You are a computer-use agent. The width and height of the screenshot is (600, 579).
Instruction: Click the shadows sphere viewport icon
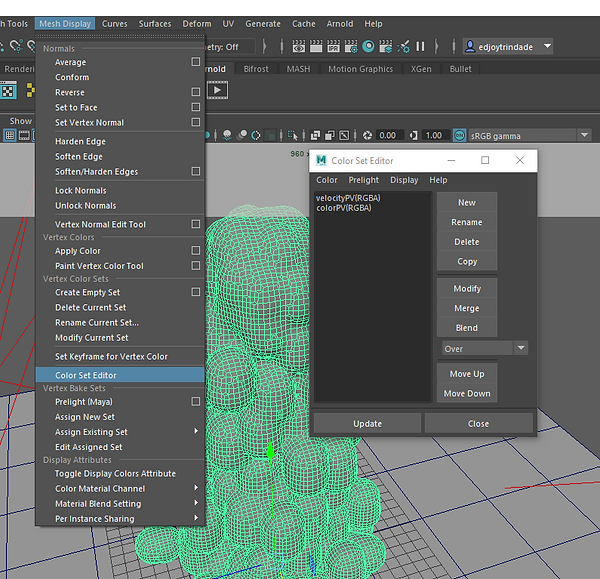tap(227, 135)
